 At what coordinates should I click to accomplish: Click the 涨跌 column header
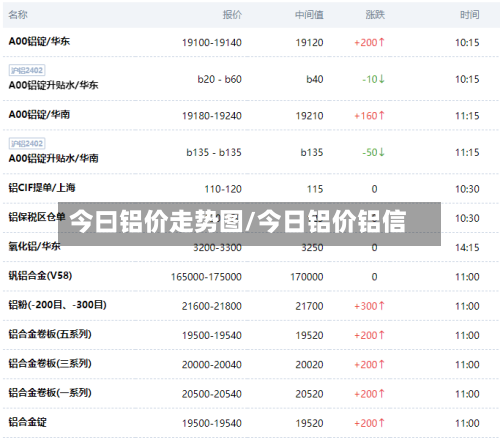click(x=375, y=15)
